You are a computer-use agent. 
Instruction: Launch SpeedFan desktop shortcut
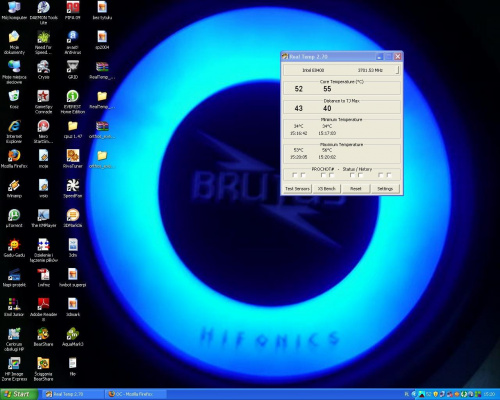coord(73,189)
